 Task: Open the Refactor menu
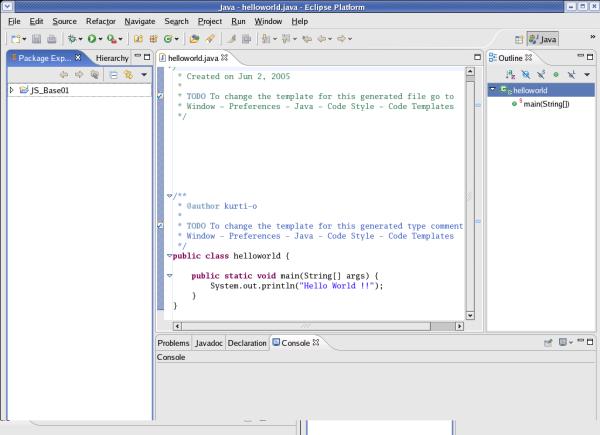[x=100, y=20]
